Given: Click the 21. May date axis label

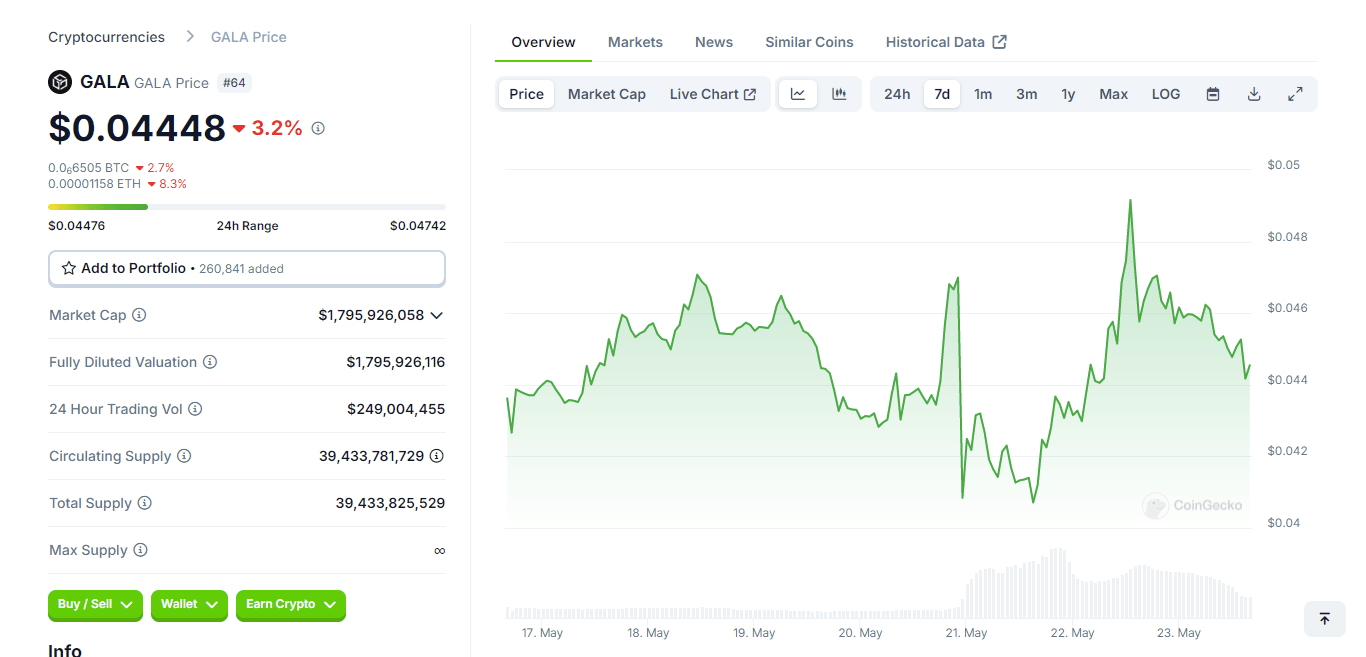Looking at the screenshot, I should point(966,633).
